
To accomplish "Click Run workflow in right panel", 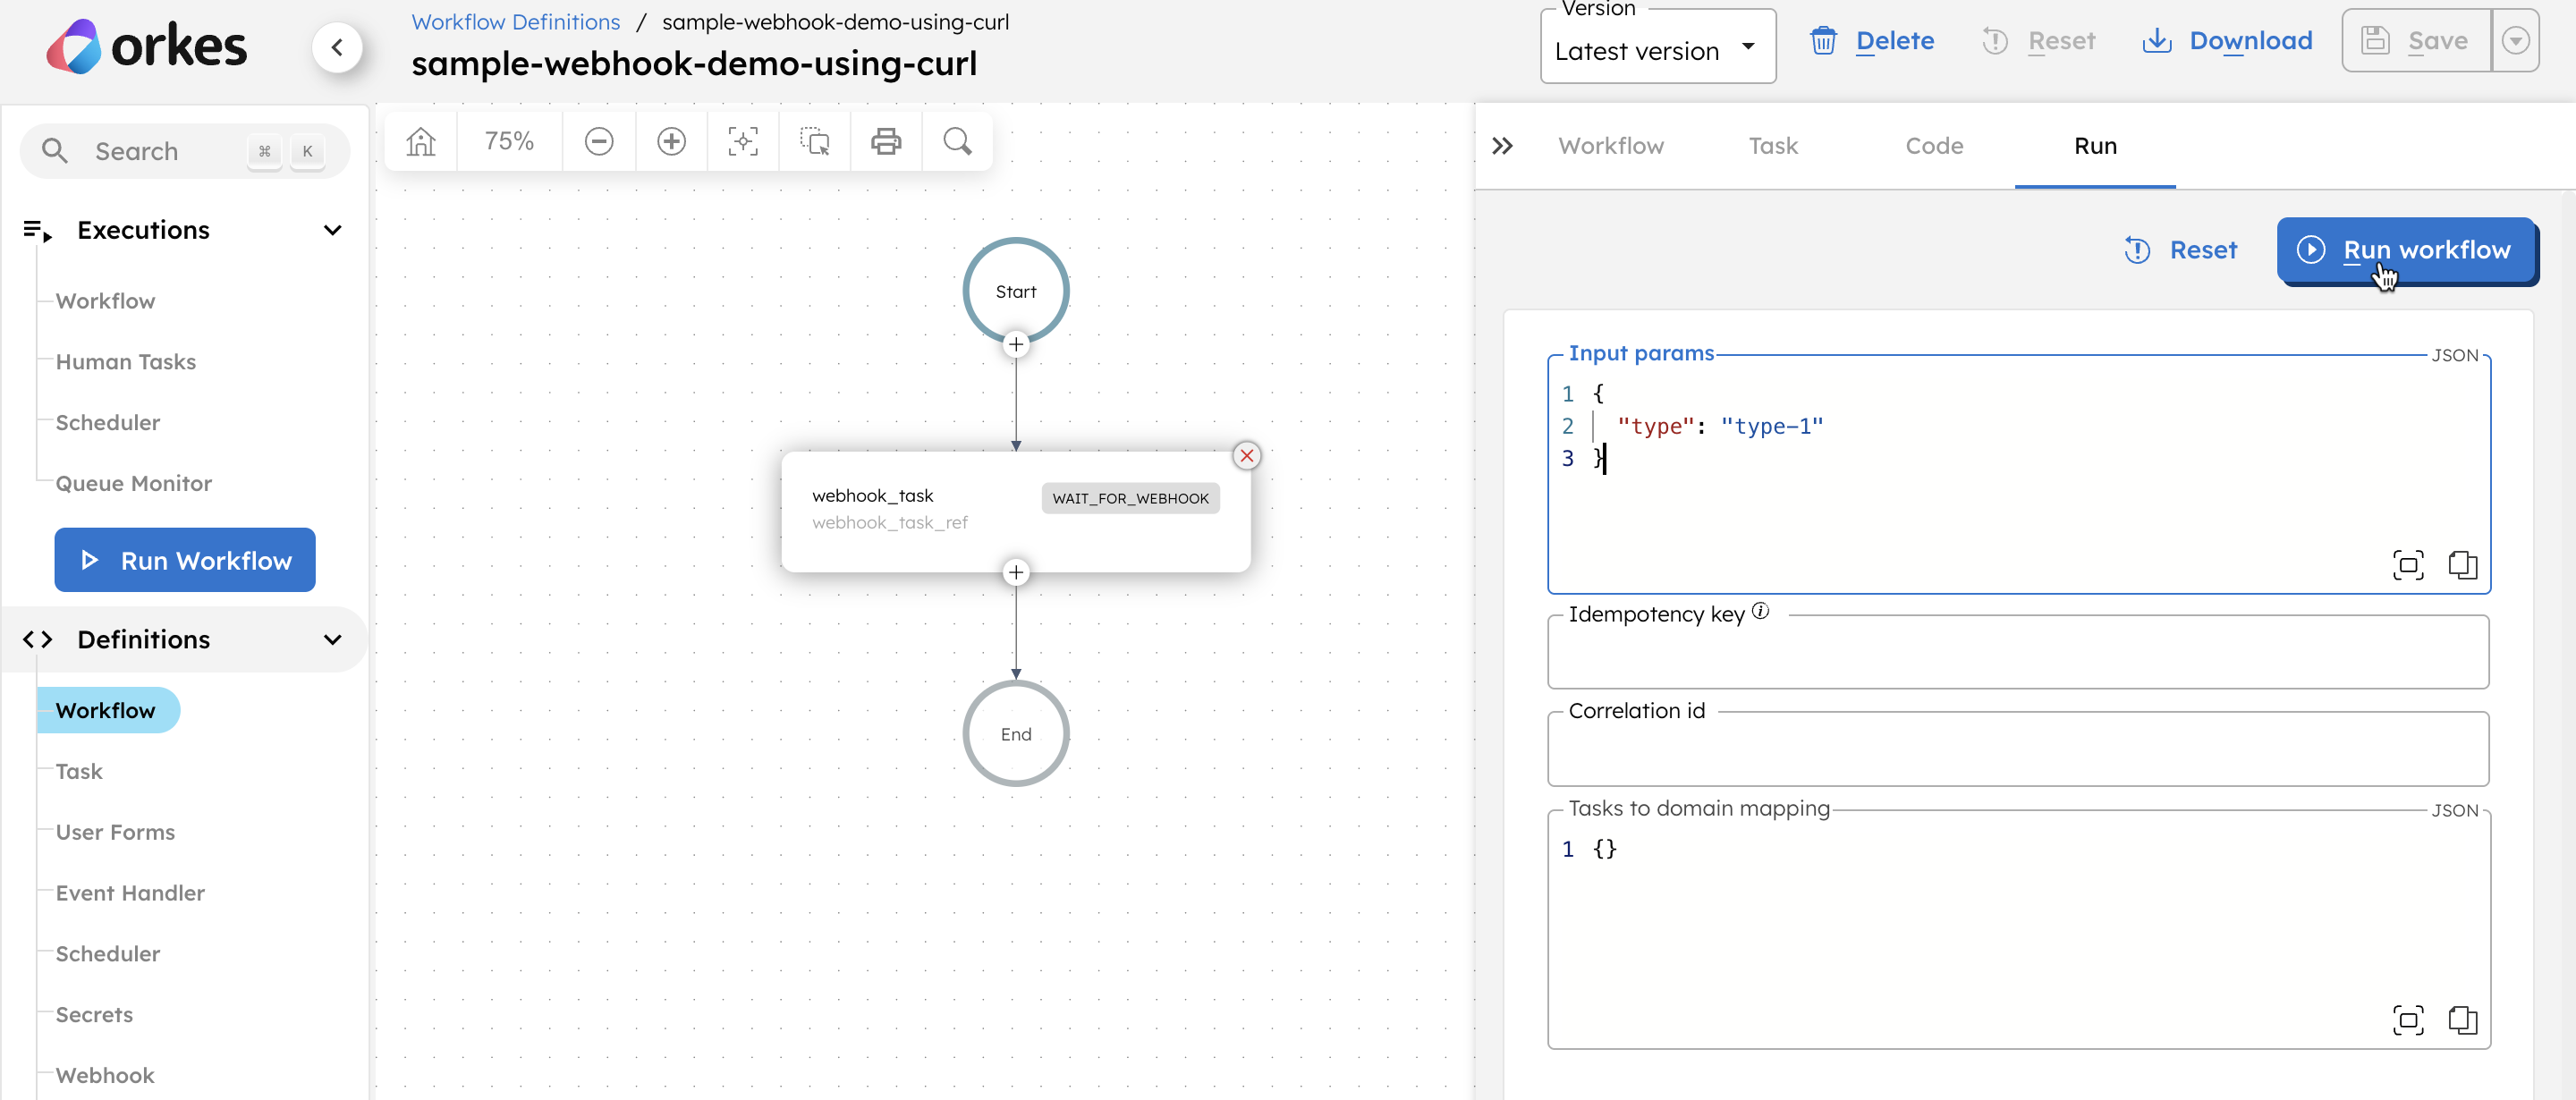I will 2406,250.
